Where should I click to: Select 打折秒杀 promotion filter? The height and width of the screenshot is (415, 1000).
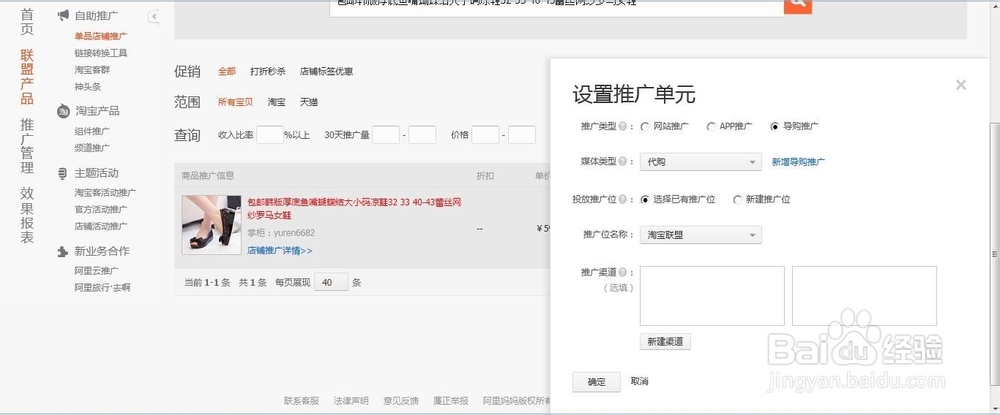[268, 71]
